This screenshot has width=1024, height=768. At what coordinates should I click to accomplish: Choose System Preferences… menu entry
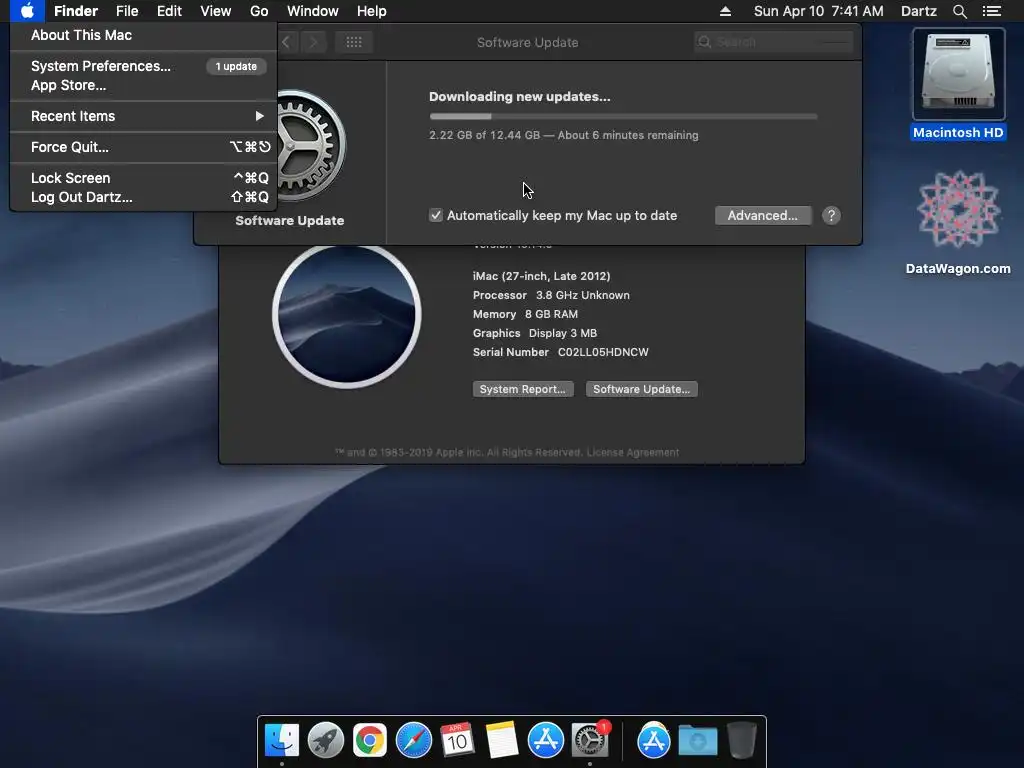click(144, 66)
